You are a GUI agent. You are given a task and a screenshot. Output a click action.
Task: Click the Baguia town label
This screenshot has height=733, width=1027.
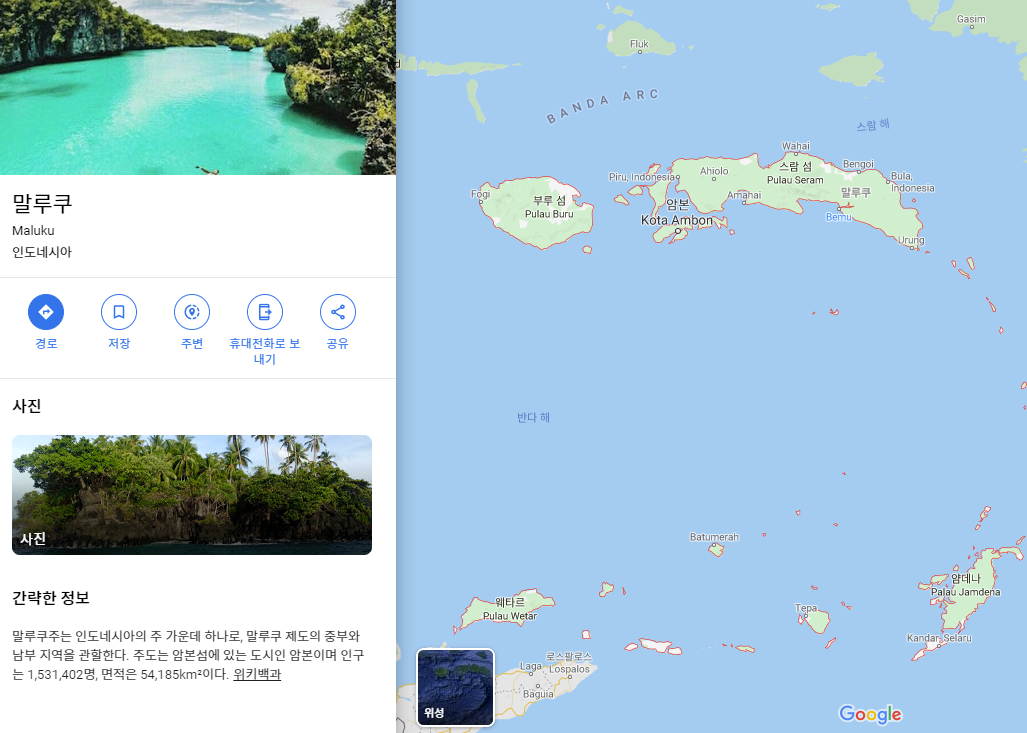pyautogui.click(x=538, y=694)
